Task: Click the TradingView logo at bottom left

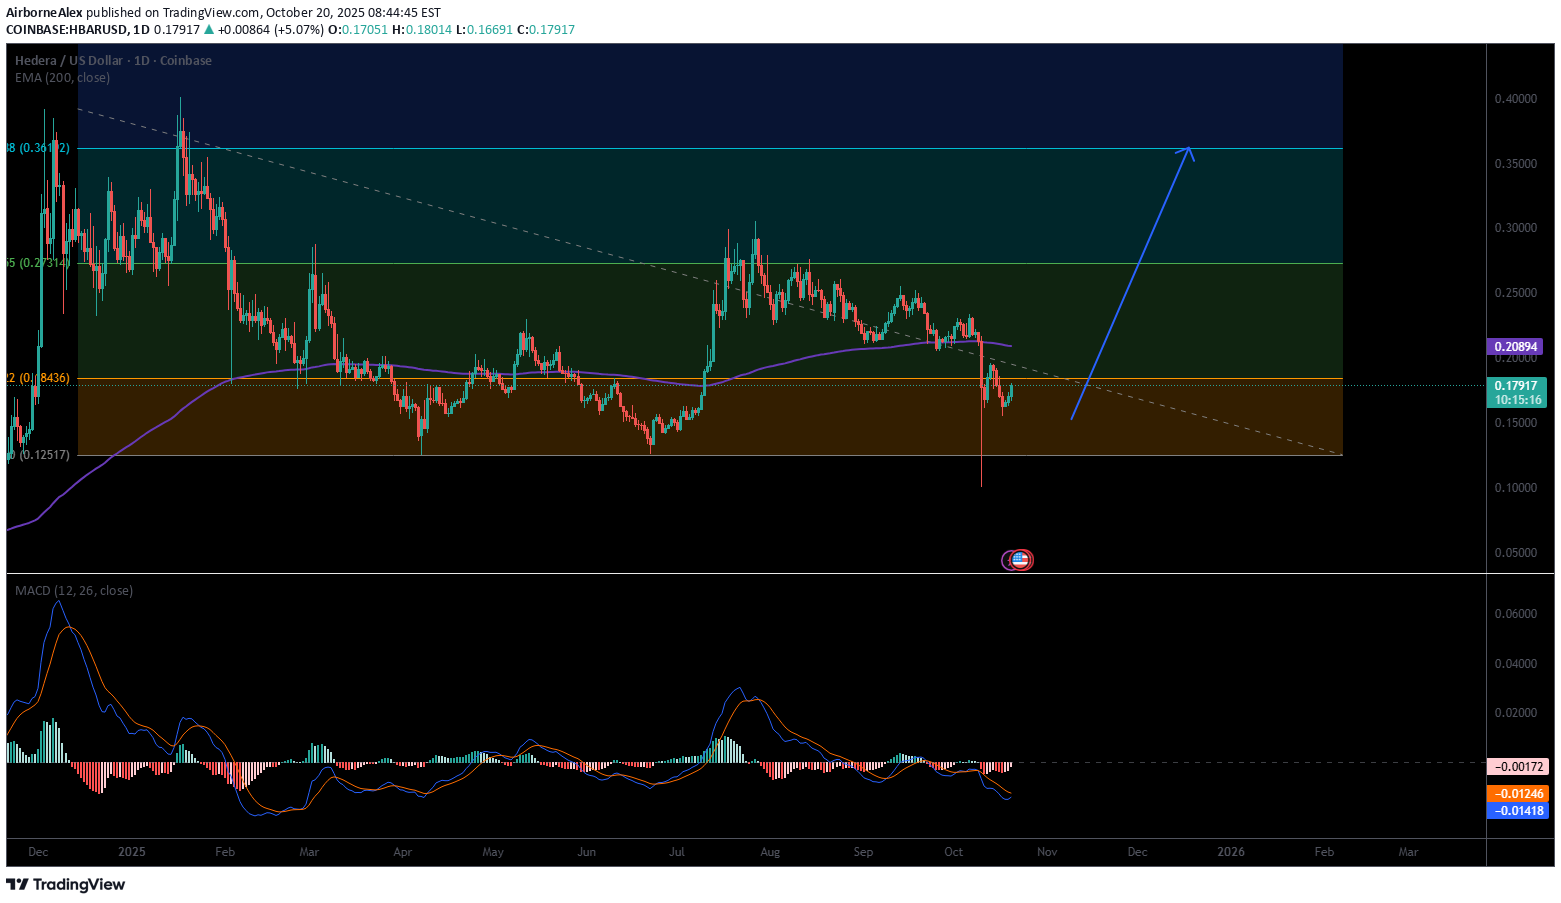Action: pos(66,884)
